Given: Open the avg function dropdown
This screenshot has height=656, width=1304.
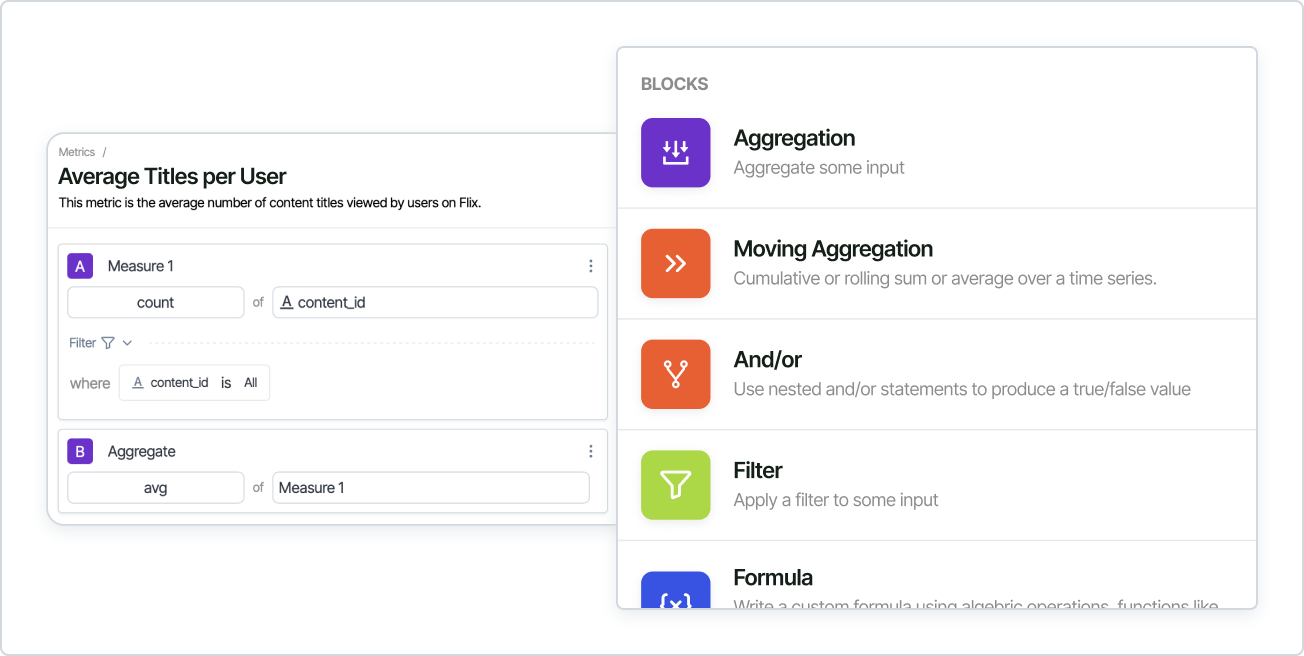Looking at the screenshot, I should tap(155, 488).
